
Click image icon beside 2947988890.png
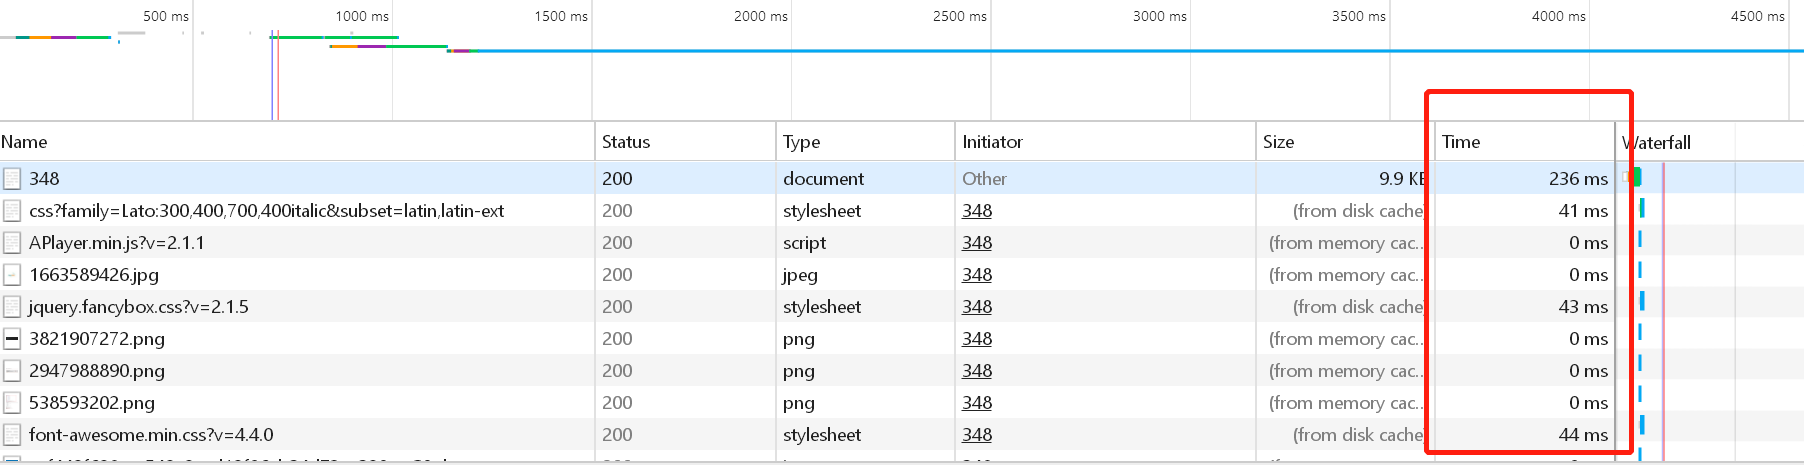click(x=12, y=370)
